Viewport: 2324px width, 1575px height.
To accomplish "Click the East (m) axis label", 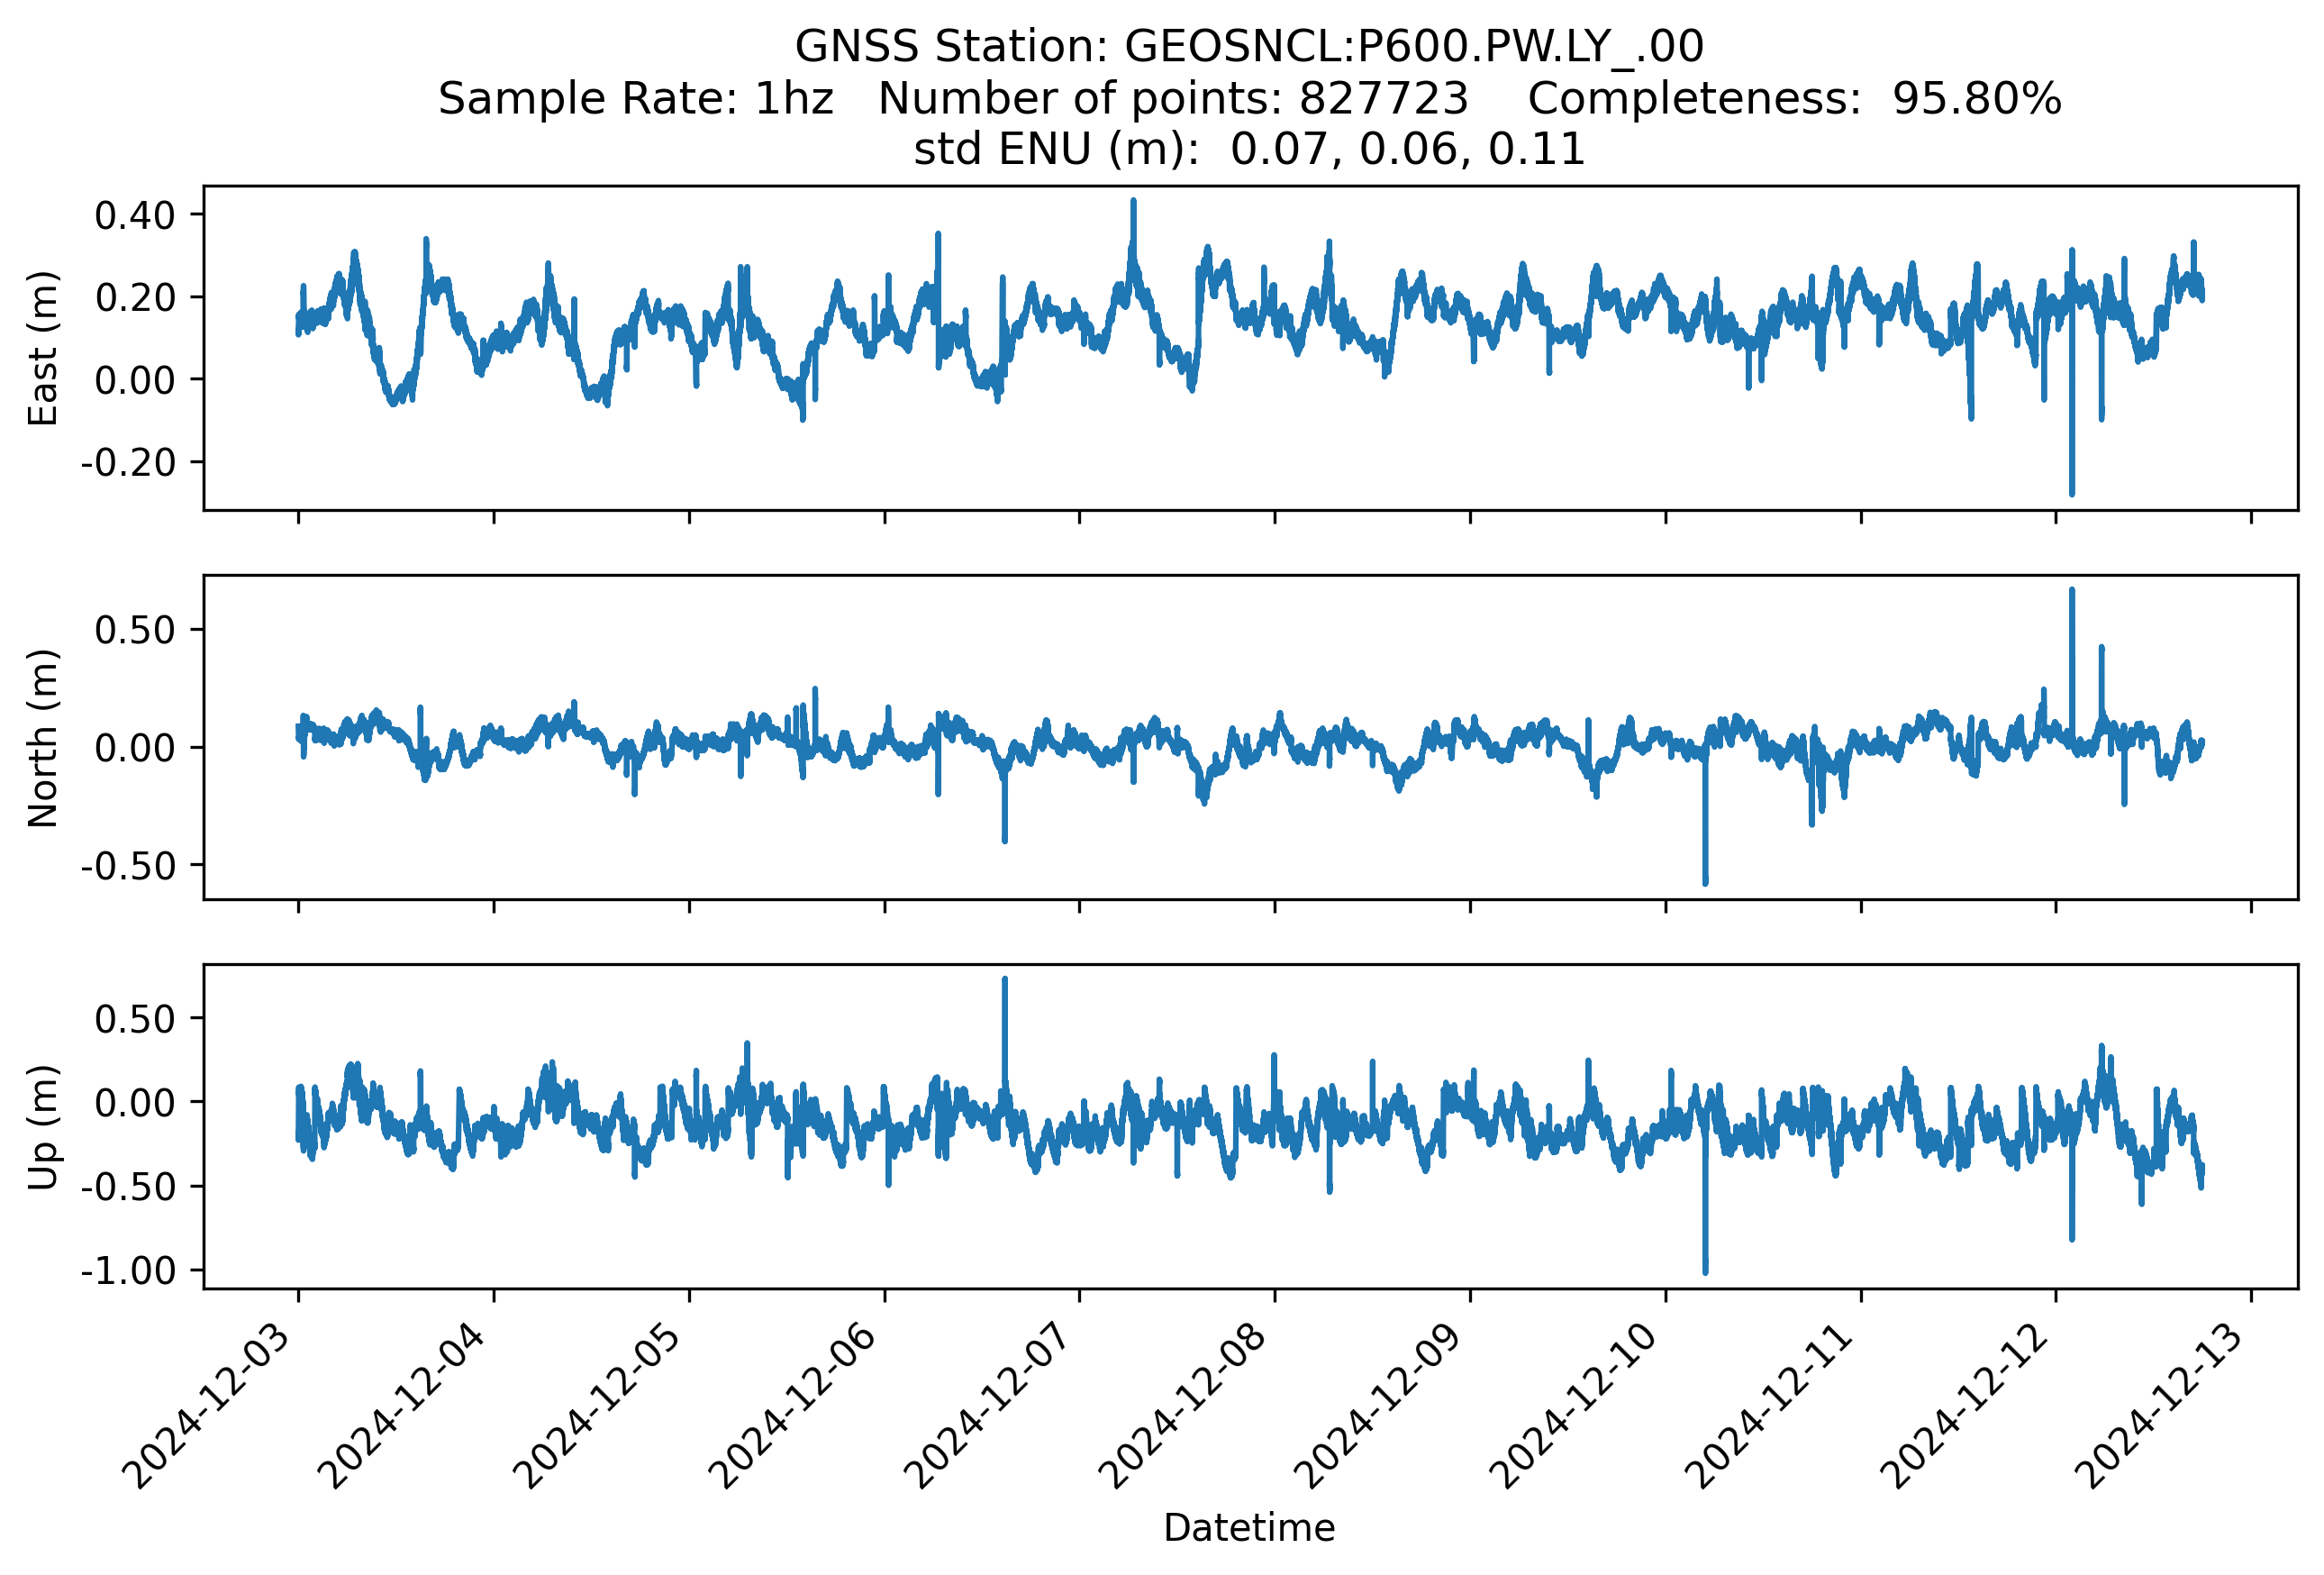I will tap(43, 348).
